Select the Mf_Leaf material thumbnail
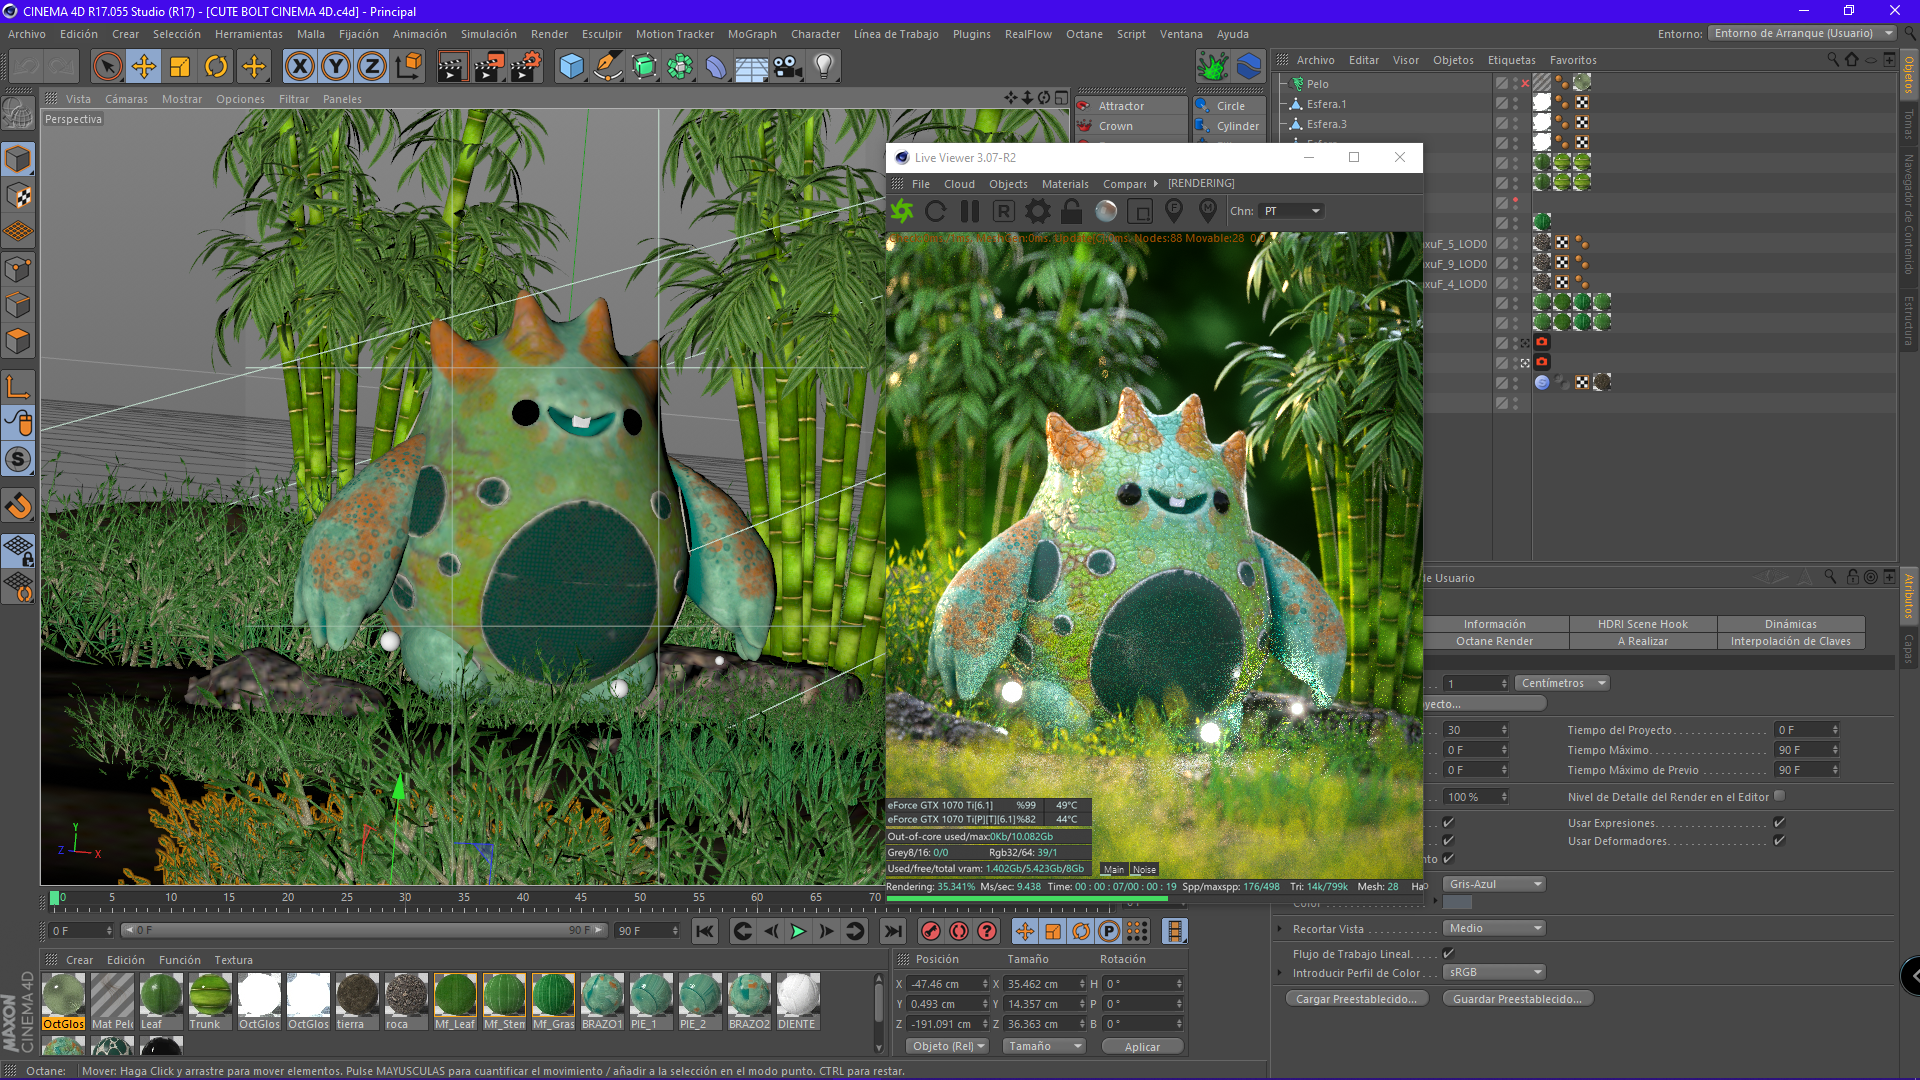The image size is (1920, 1080). 454,1001
